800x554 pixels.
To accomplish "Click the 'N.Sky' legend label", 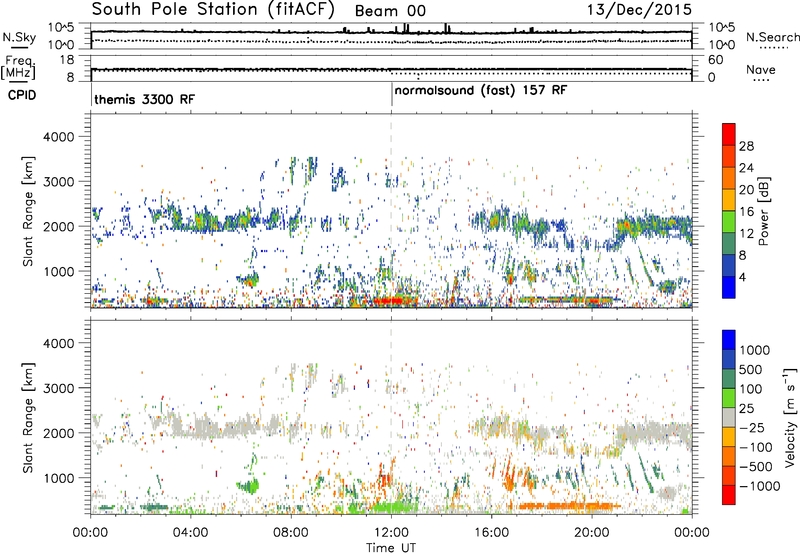I will pyautogui.click(x=19, y=37).
